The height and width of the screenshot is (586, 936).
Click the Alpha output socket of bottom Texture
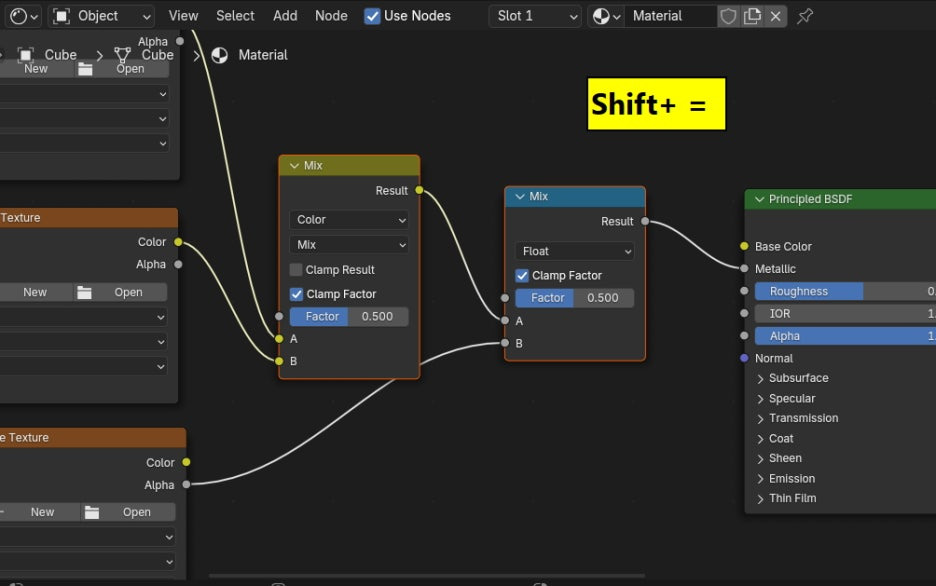pos(186,485)
